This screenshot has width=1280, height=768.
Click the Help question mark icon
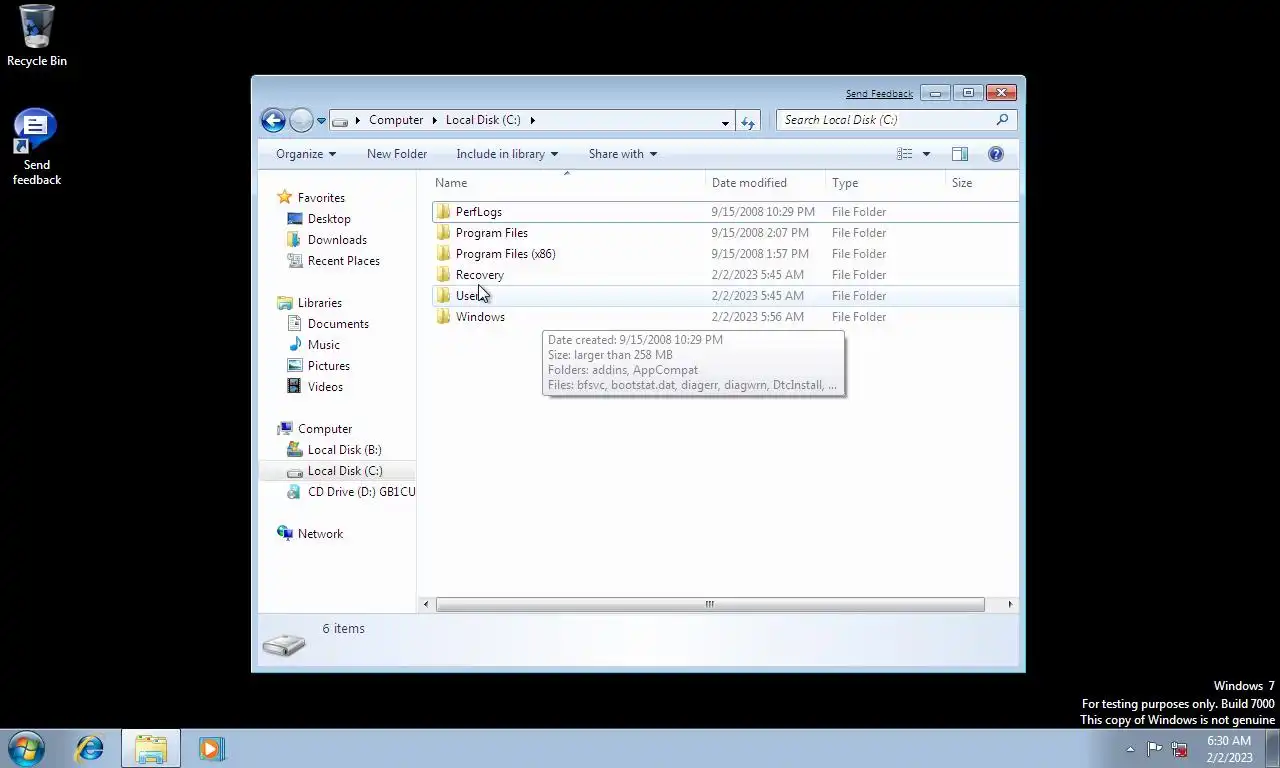coord(996,154)
